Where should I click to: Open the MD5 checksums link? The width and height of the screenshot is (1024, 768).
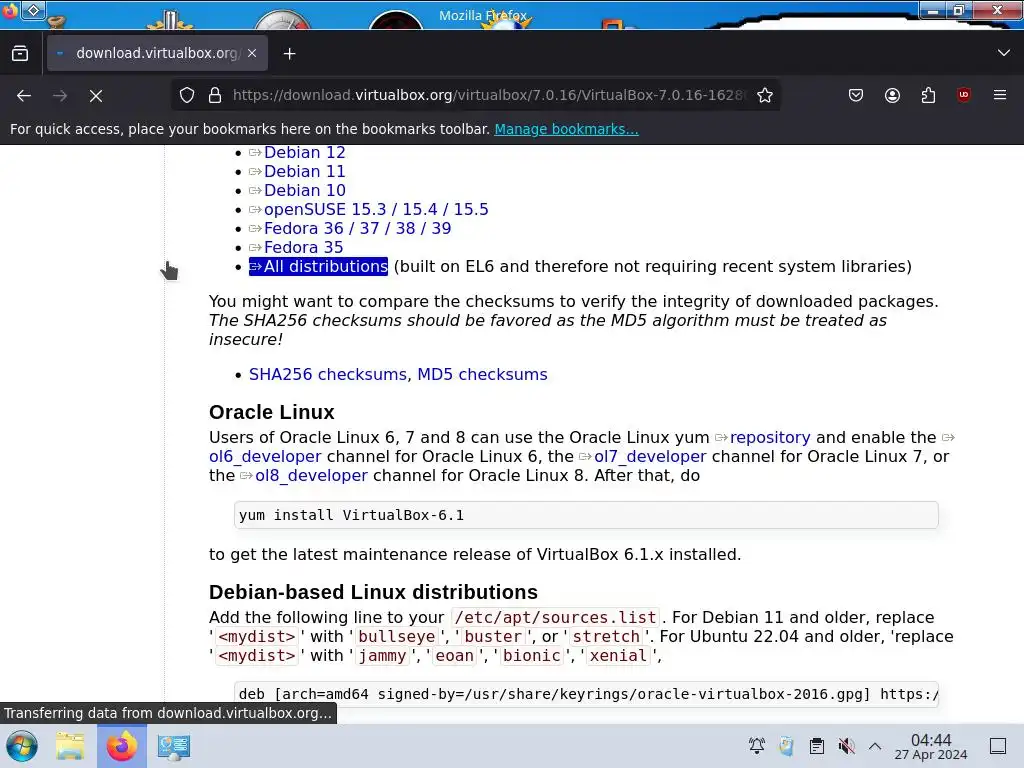click(482, 374)
